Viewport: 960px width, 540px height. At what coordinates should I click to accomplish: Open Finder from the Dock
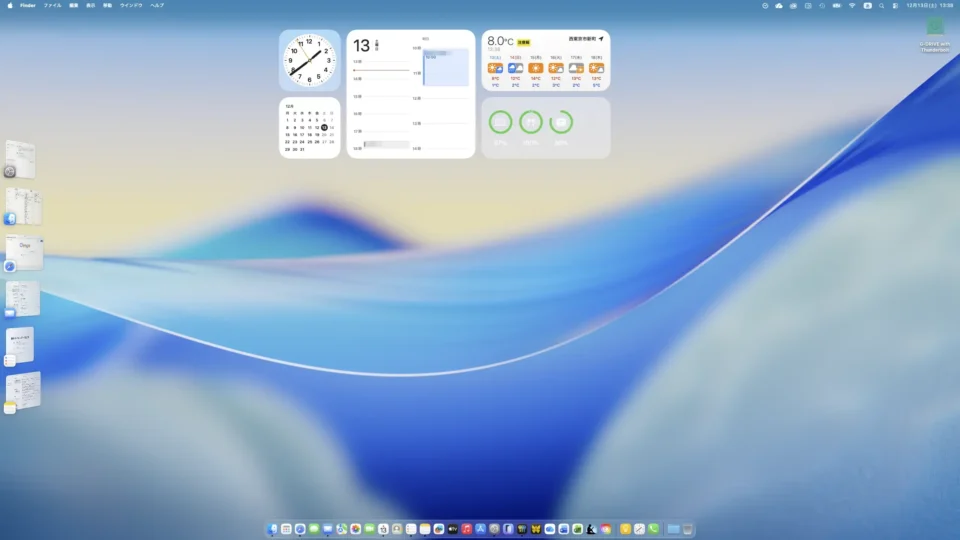point(272,529)
